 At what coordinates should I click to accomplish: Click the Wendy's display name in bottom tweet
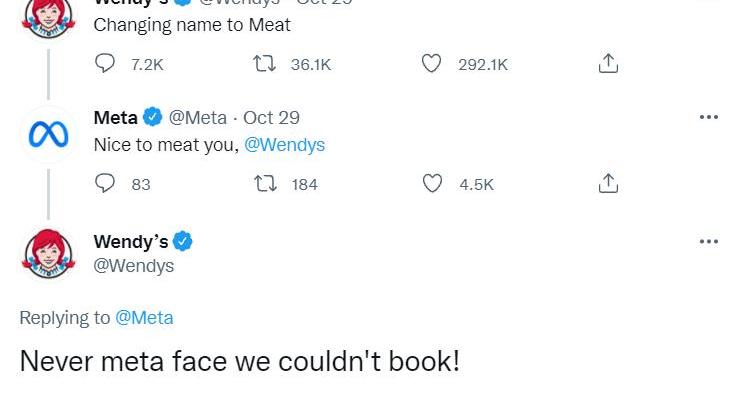pyautogui.click(x=131, y=241)
